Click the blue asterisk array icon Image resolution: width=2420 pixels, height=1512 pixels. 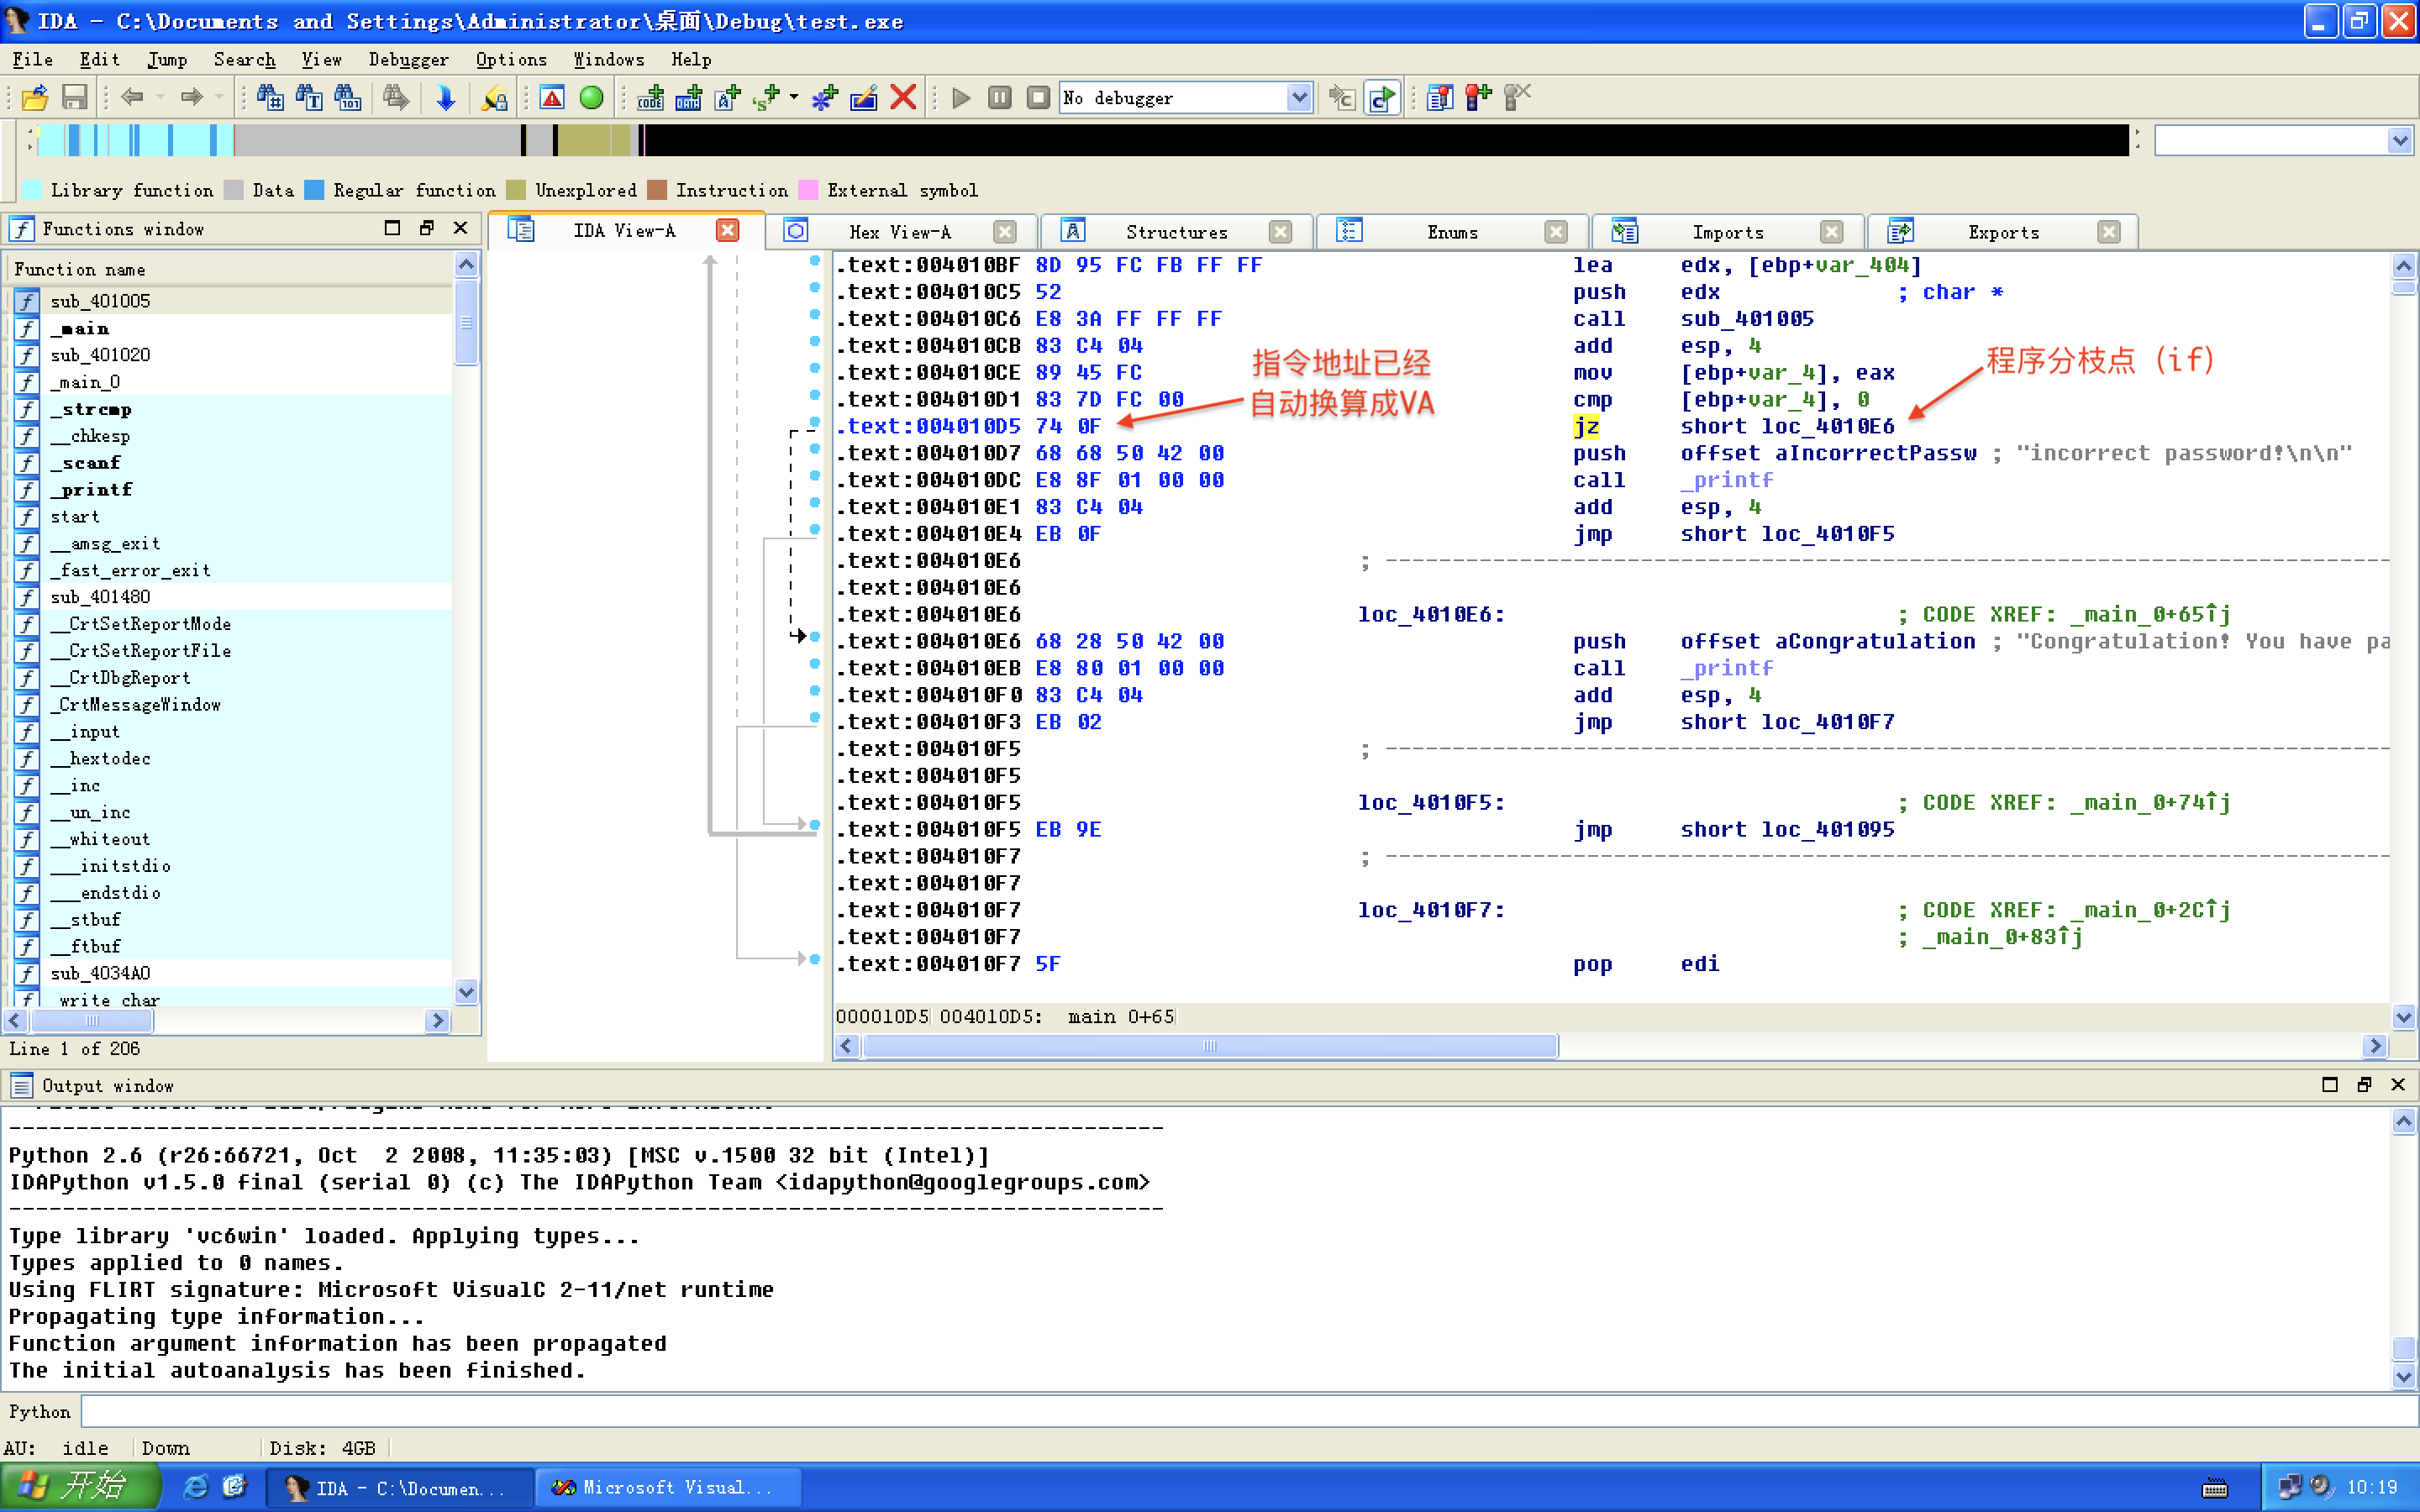click(x=824, y=97)
